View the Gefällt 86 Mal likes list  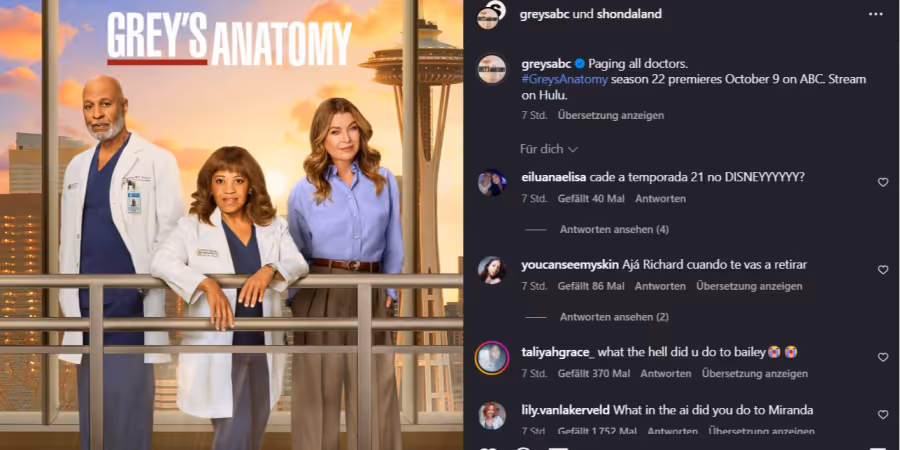(x=591, y=286)
